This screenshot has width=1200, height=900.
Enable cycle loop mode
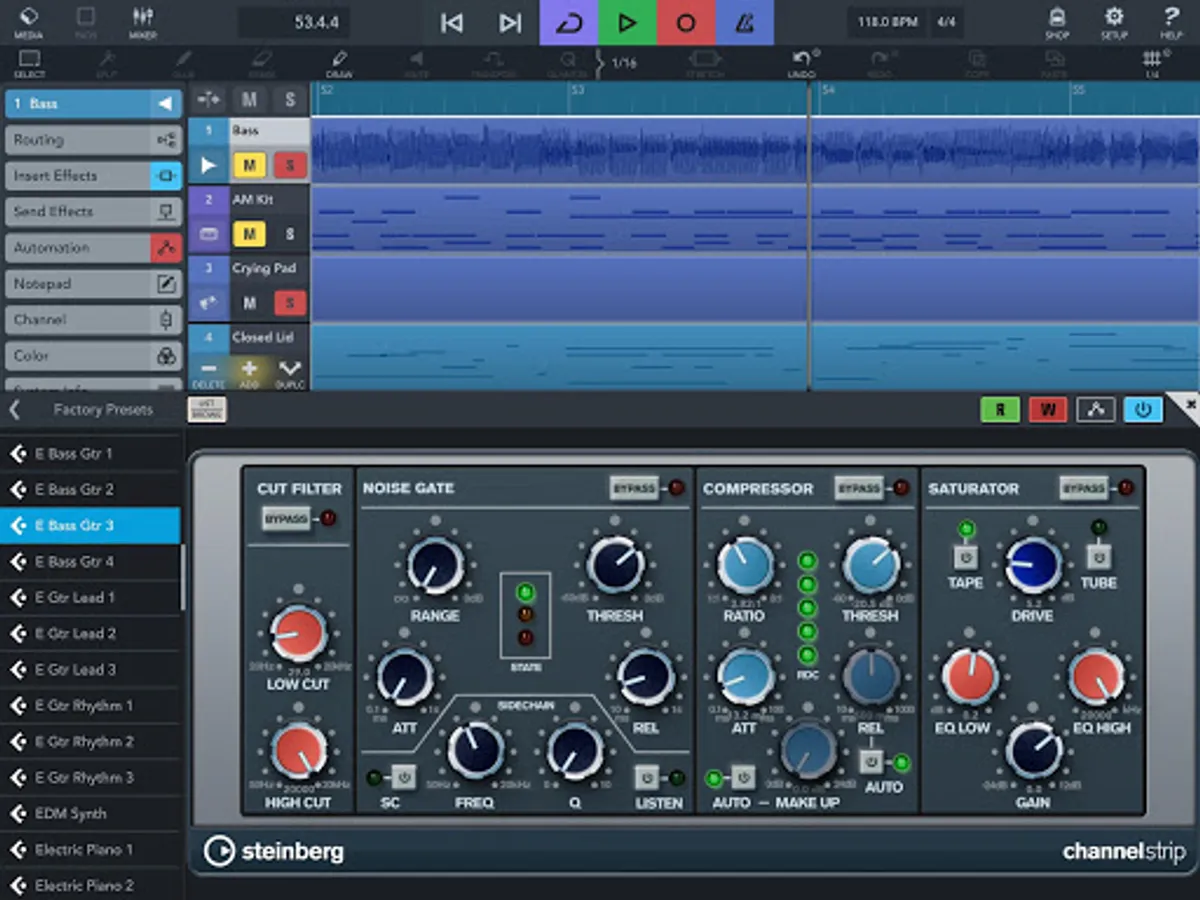coord(569,23)
